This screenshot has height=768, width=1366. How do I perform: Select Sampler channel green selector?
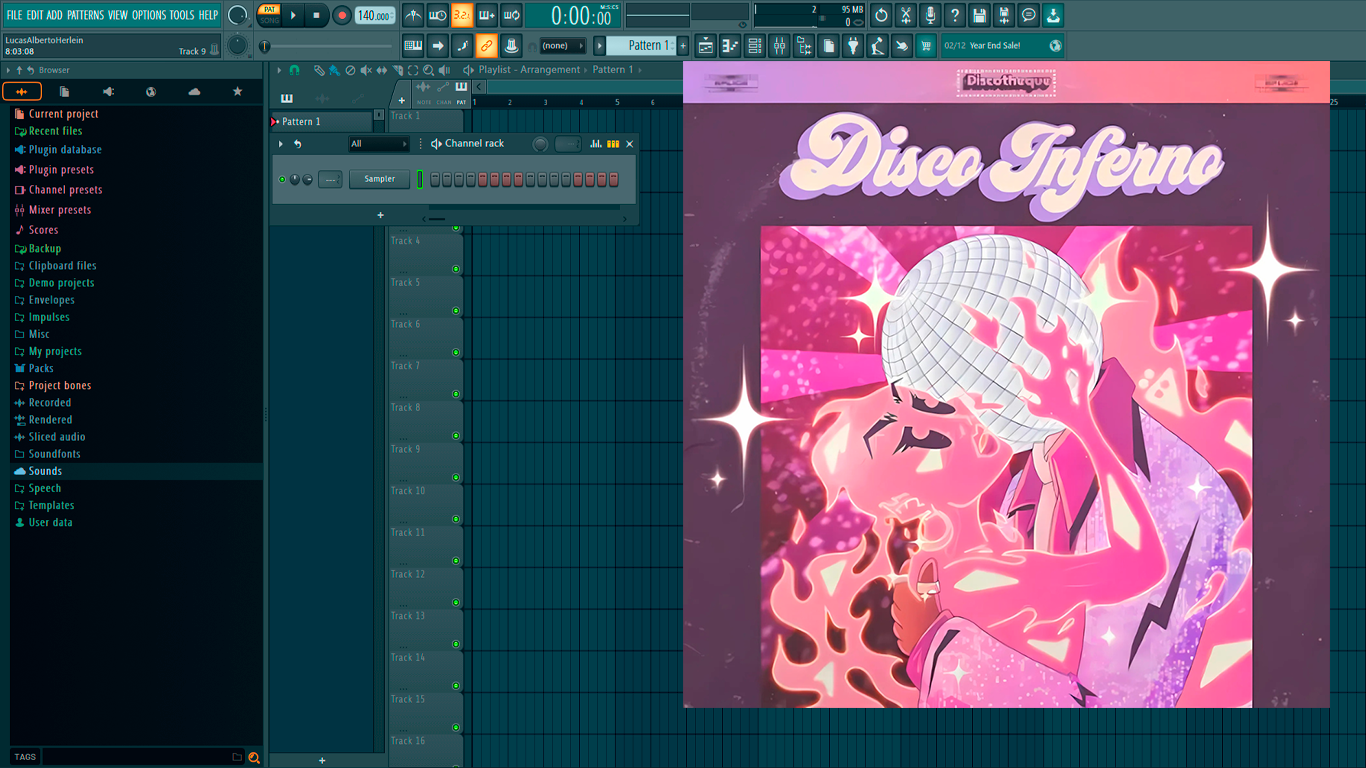click(420, 179)
